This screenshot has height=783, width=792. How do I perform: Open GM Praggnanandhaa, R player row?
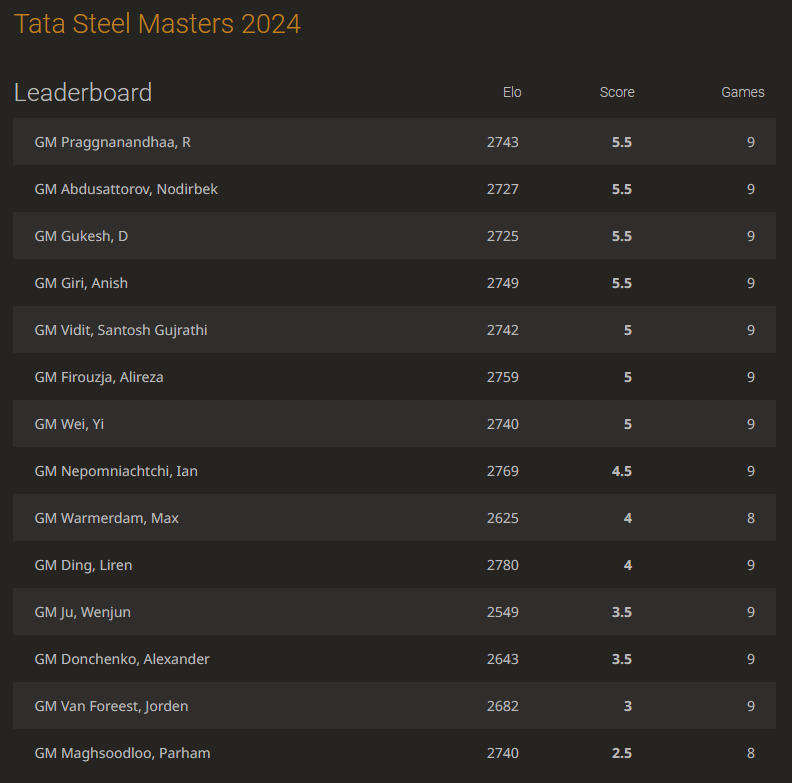(x=113, y=142)
